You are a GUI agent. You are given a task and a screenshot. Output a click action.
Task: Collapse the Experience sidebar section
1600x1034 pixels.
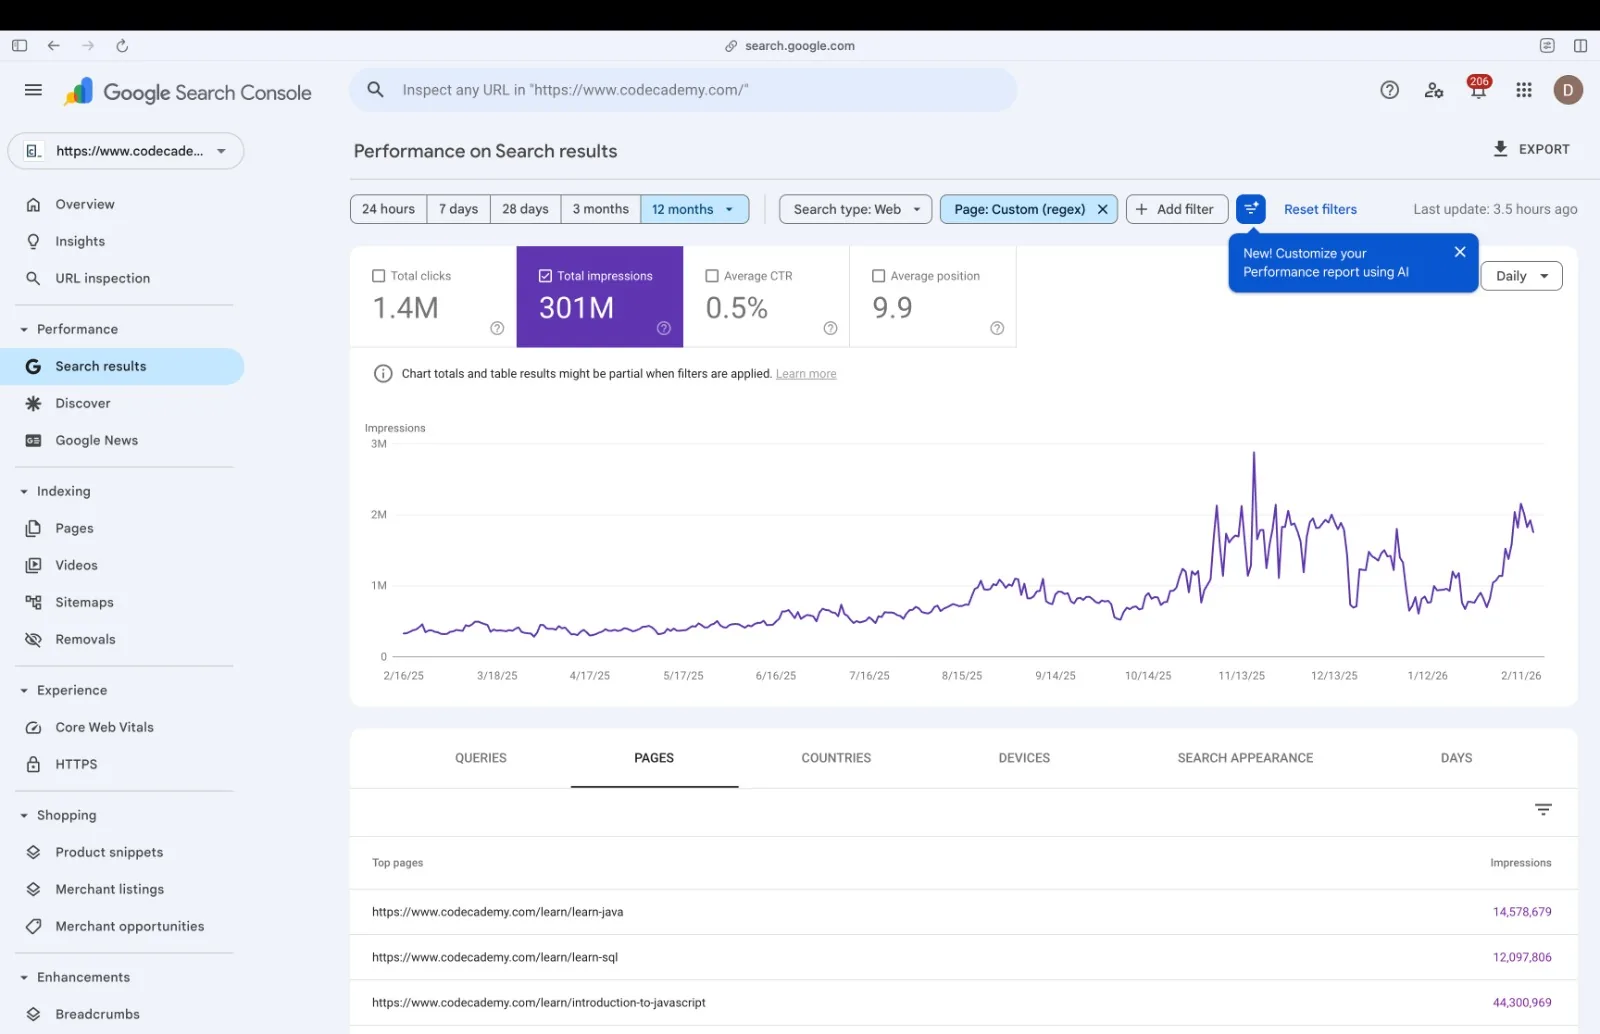coord(24,690)
